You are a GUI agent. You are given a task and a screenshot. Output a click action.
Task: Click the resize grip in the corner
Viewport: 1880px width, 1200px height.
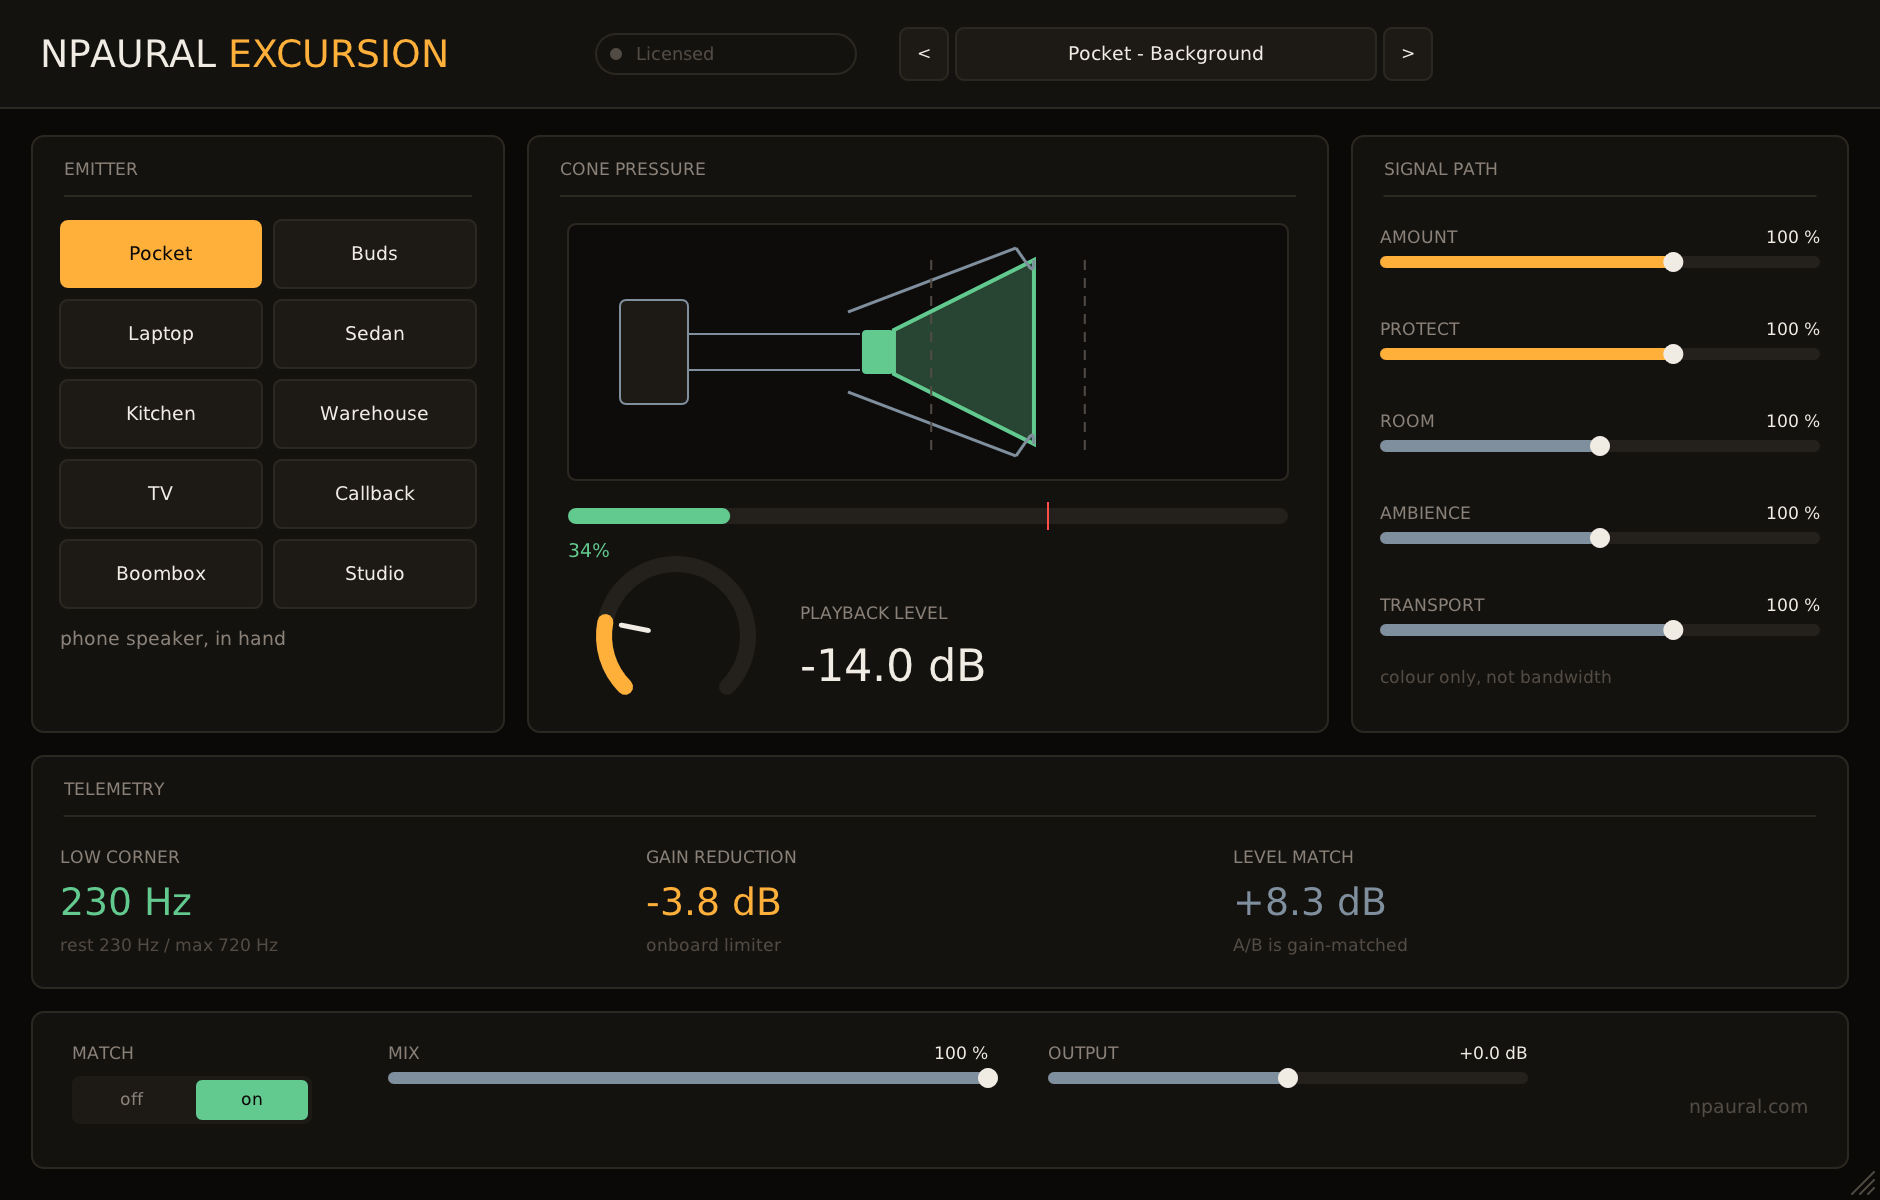click(x=1863, y=1184)
